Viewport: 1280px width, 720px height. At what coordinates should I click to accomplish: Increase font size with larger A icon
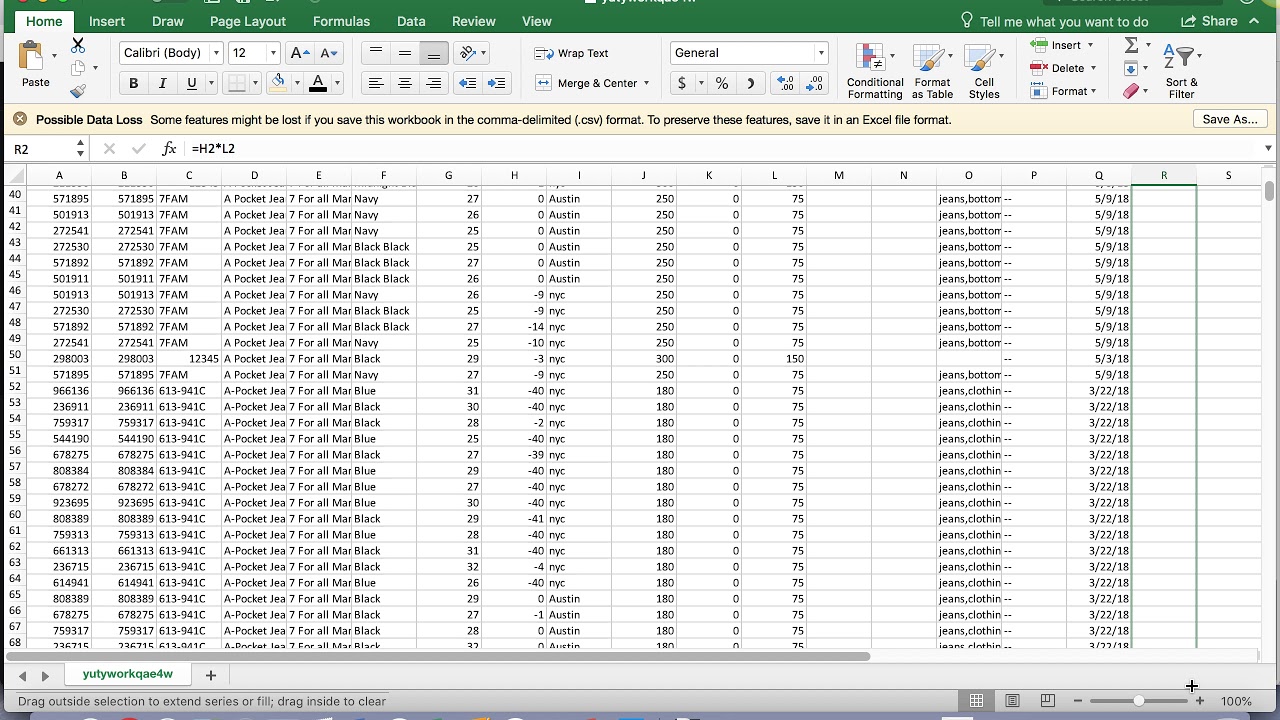point(299,53)
